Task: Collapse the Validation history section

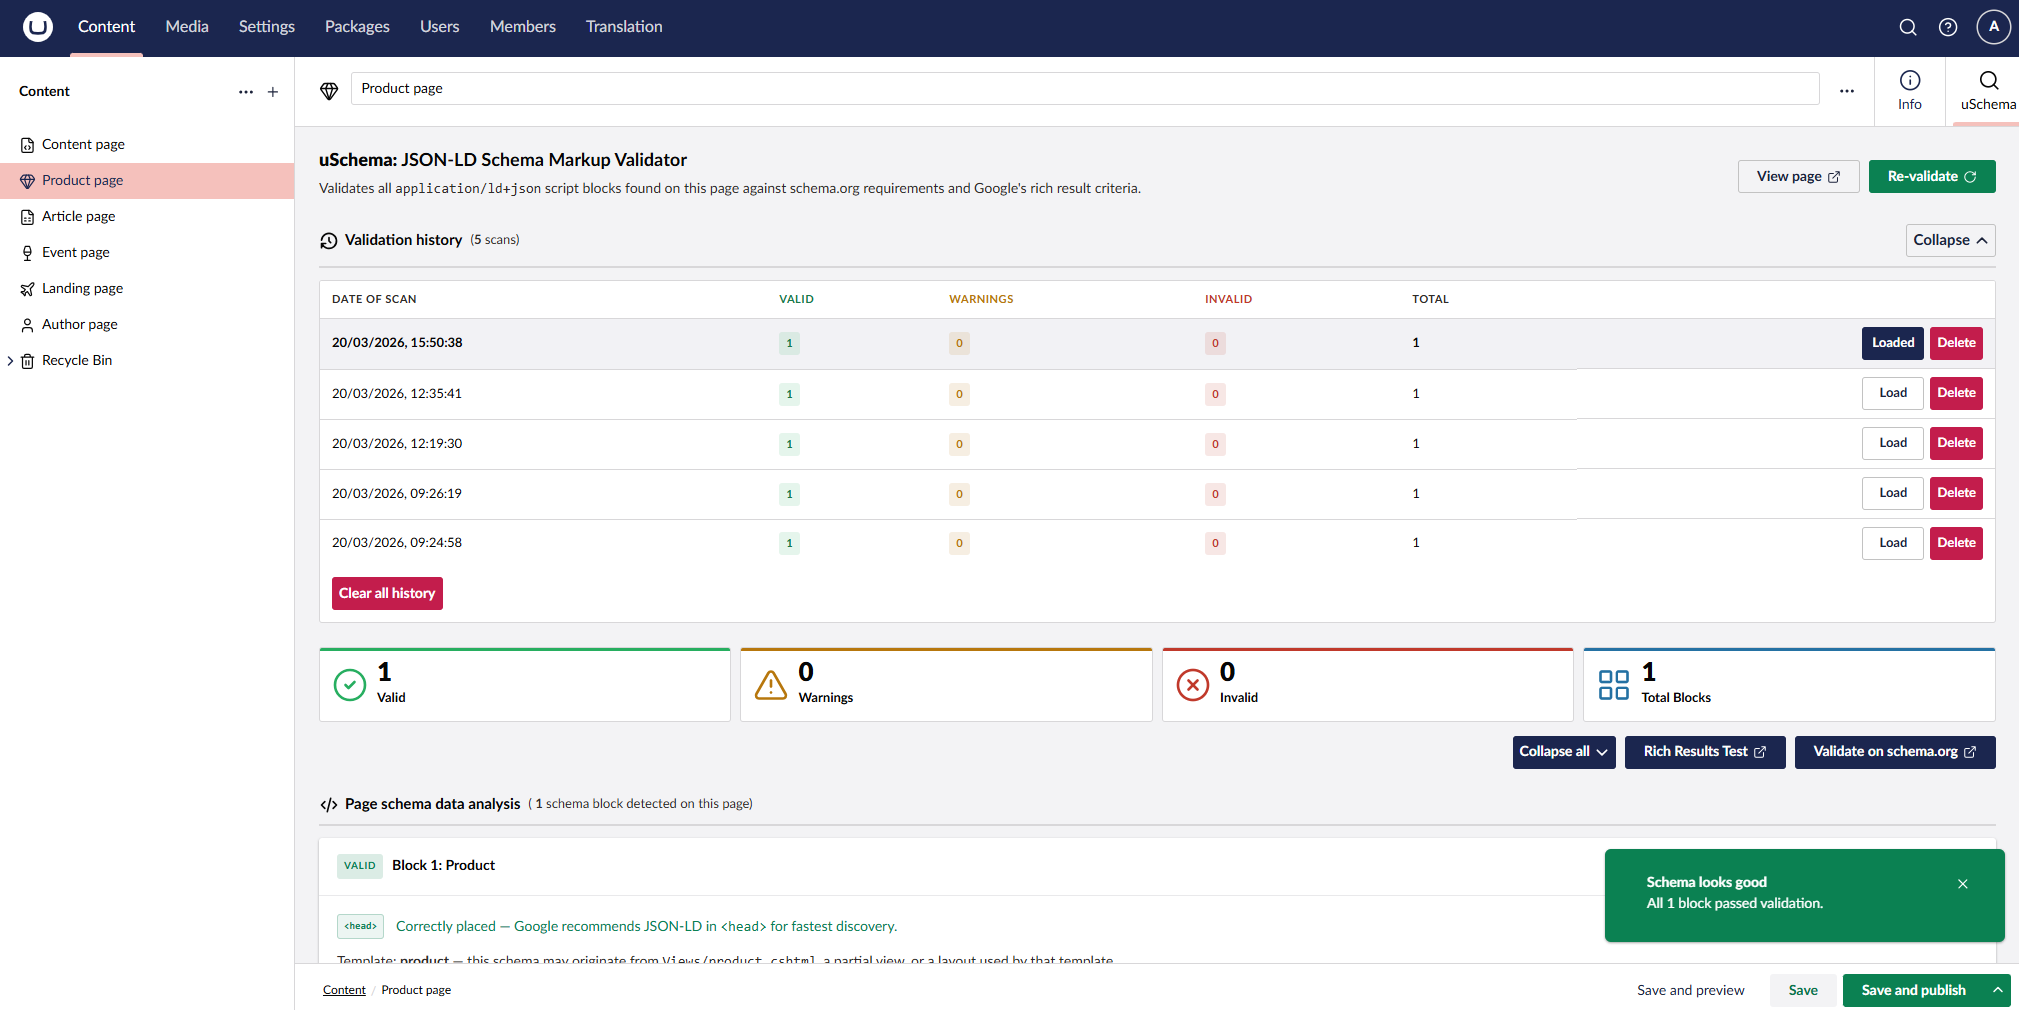Action: [1949, 240]
